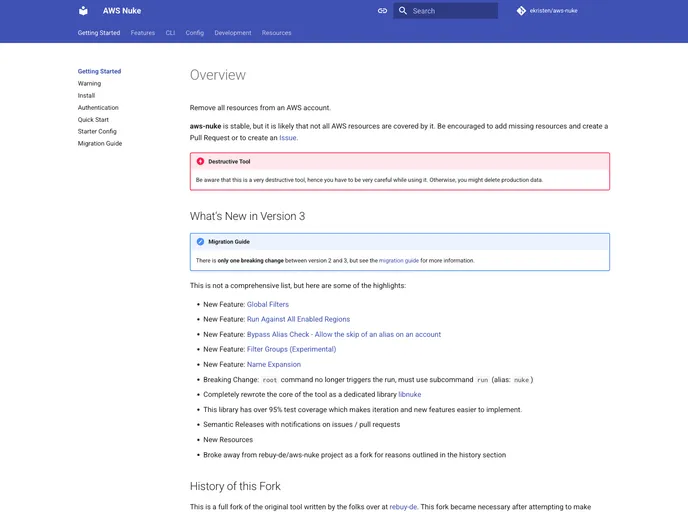This screenshot has height=512, width=688.
Task: Click the 'root' inline code text
Action: (269, 380)
